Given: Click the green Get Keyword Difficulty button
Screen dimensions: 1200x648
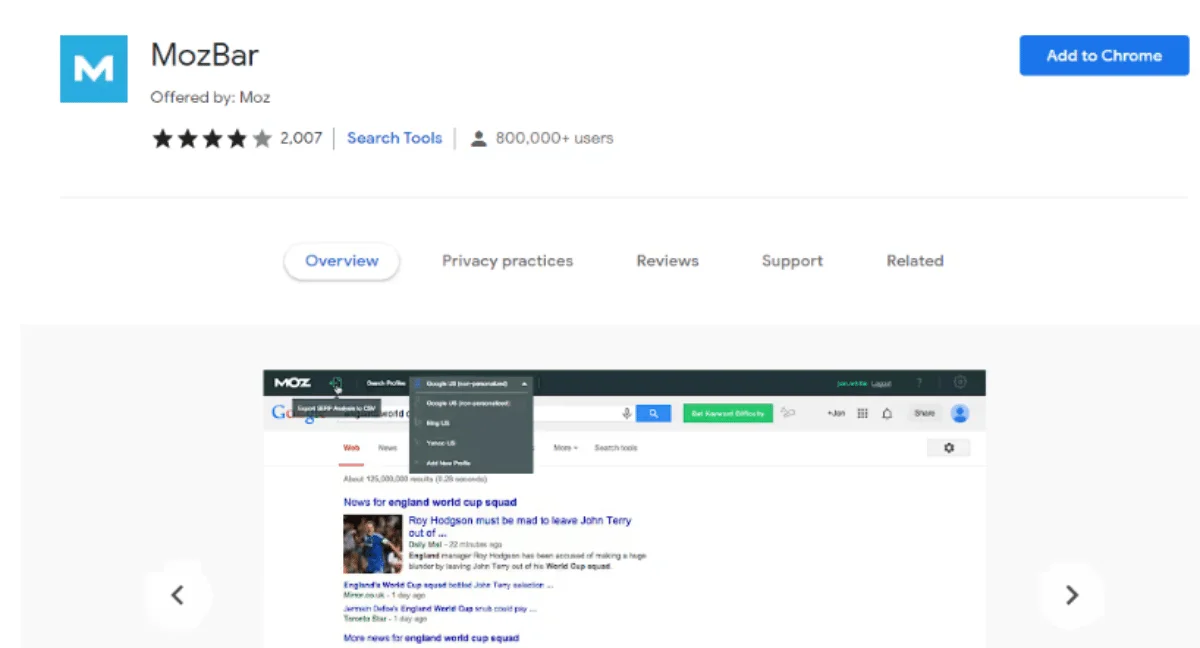Looking at the screenshot, I should coord(728,413).
